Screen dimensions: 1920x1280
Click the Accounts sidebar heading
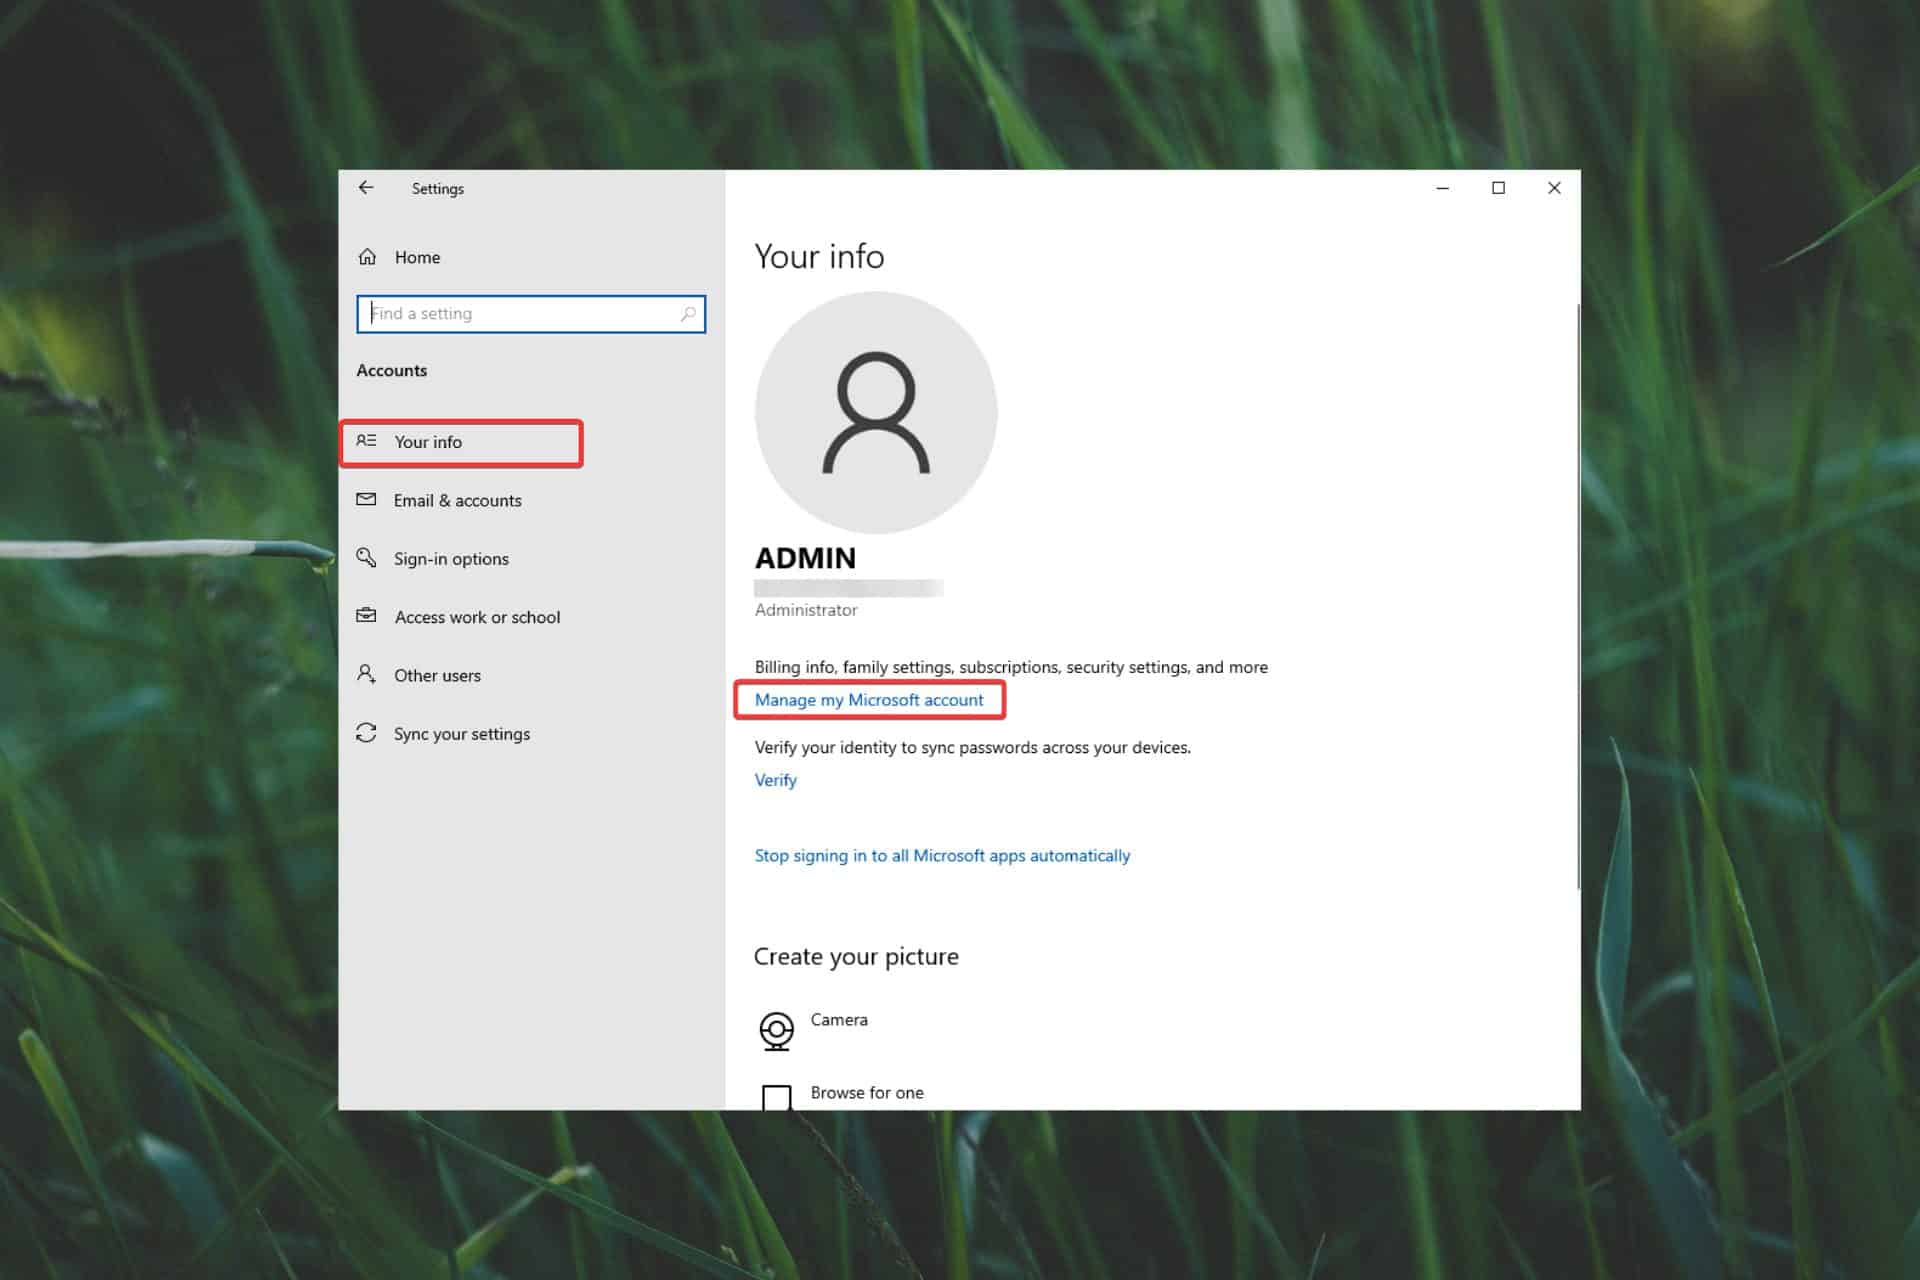tap(392, 370)
